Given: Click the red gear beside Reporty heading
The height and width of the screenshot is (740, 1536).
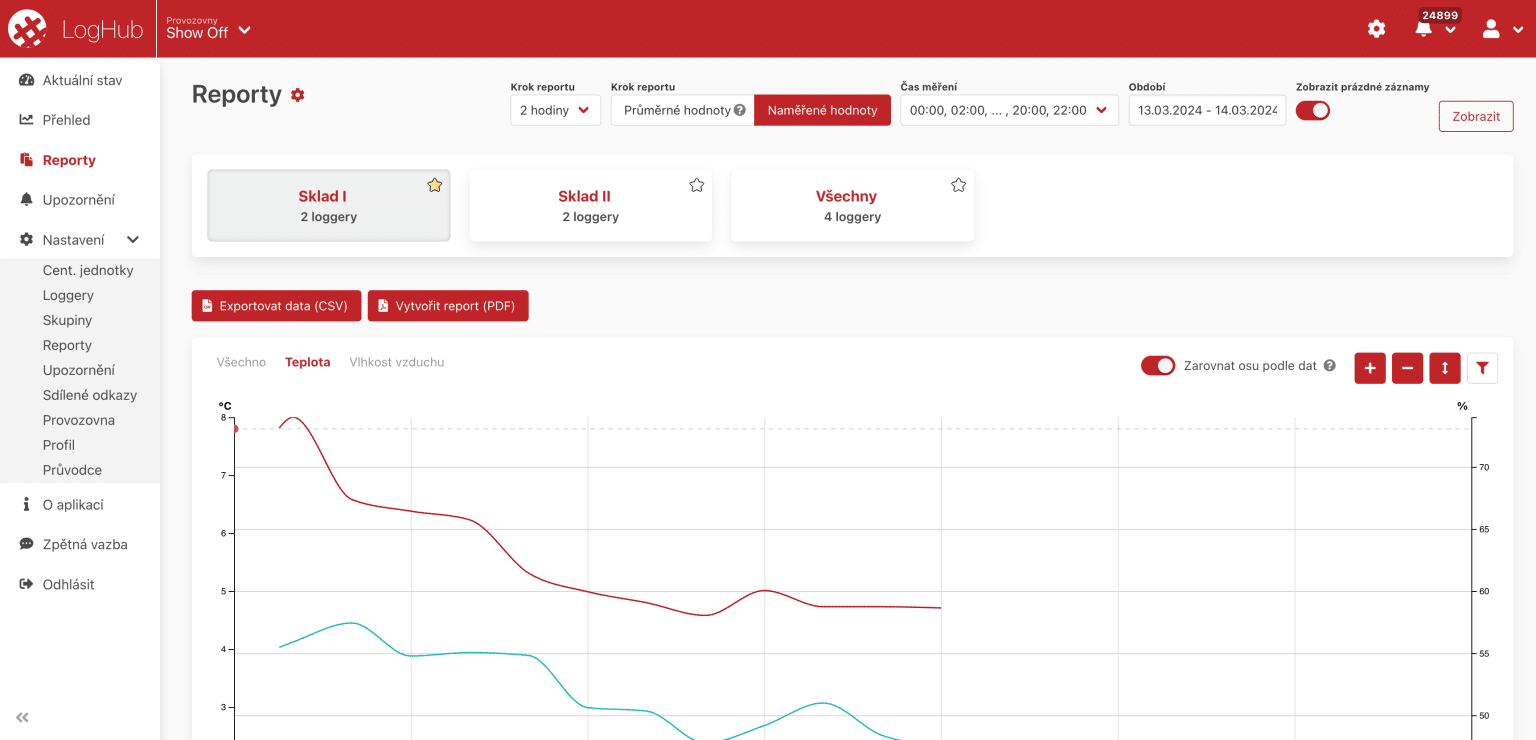Looking at the screenshot, I should pos(298,95).
